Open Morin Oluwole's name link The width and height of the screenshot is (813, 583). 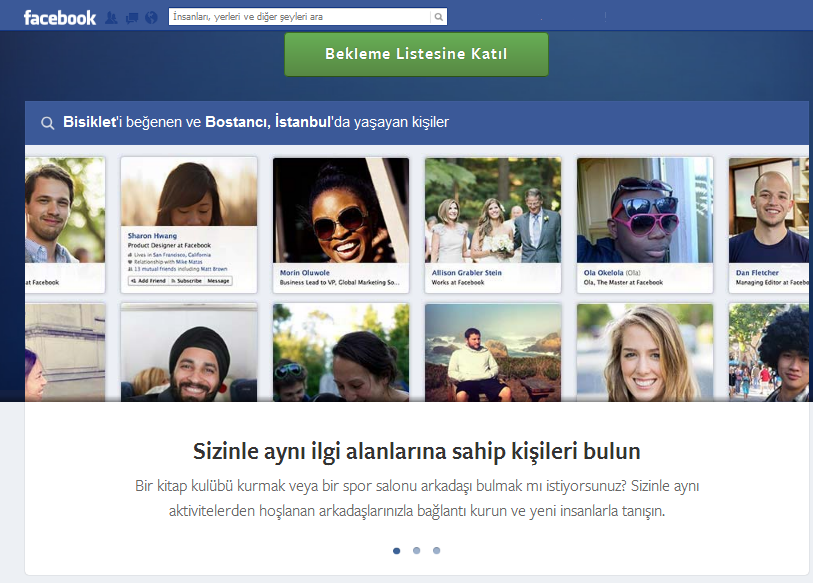(304, 272)
